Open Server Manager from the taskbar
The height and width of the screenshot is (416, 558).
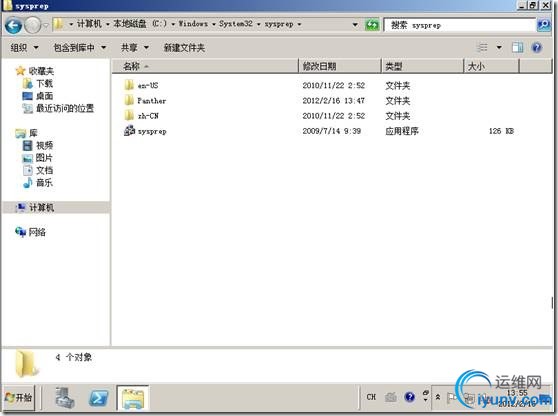65,397
